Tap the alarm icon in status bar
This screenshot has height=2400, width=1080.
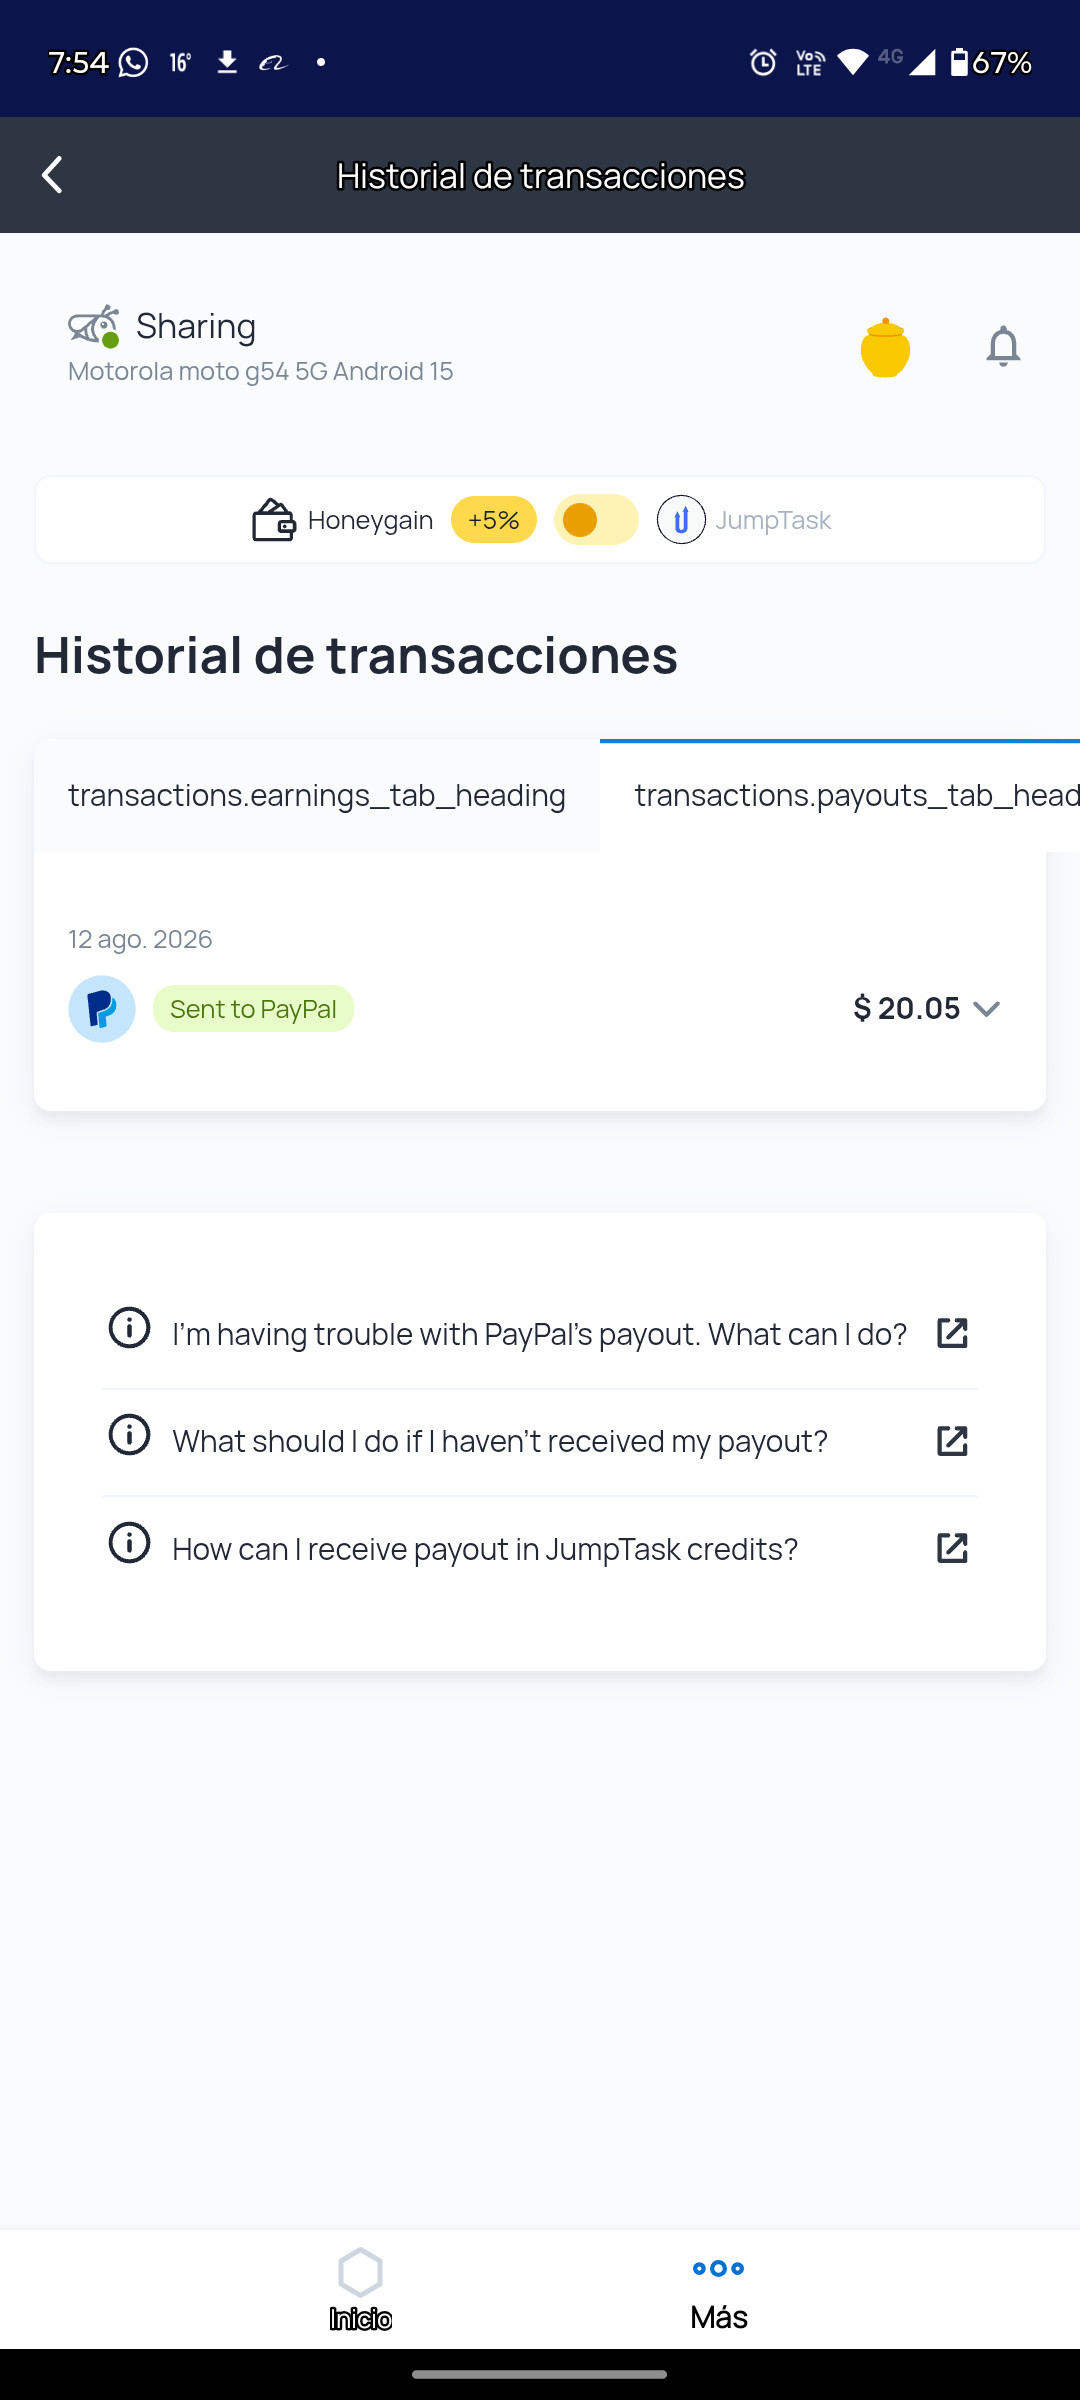(763, 63)
